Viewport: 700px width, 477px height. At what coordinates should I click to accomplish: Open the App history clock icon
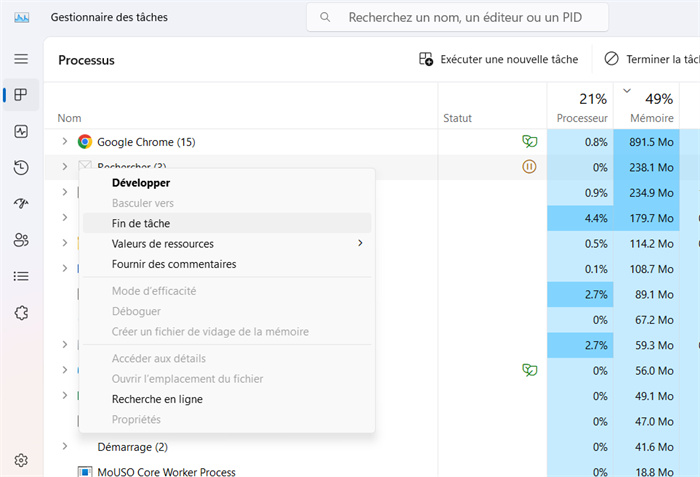tap(21, 167)
